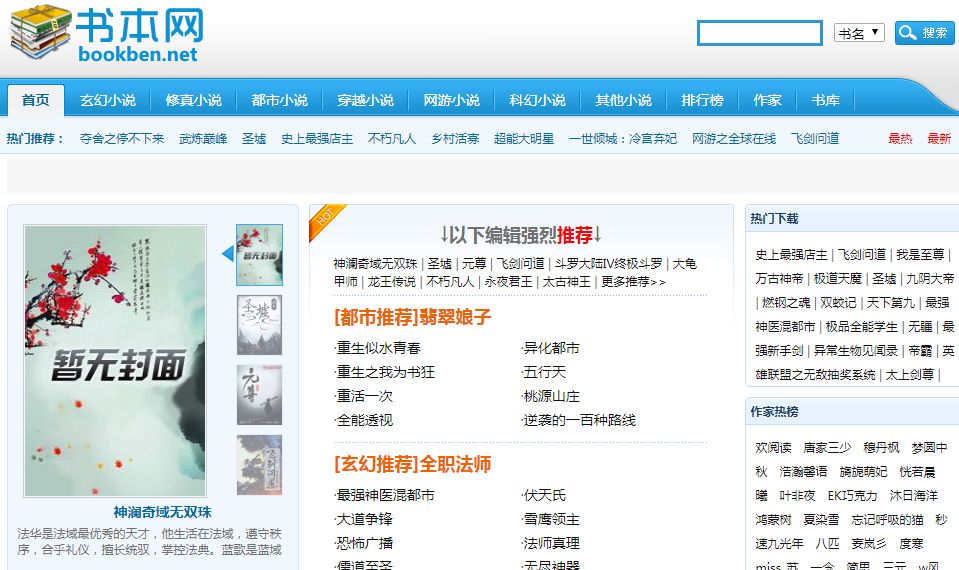Click 异常生物见闻录 in 热门下载
The width and height of the screenshot is (959, 570).
coord(856,350)
